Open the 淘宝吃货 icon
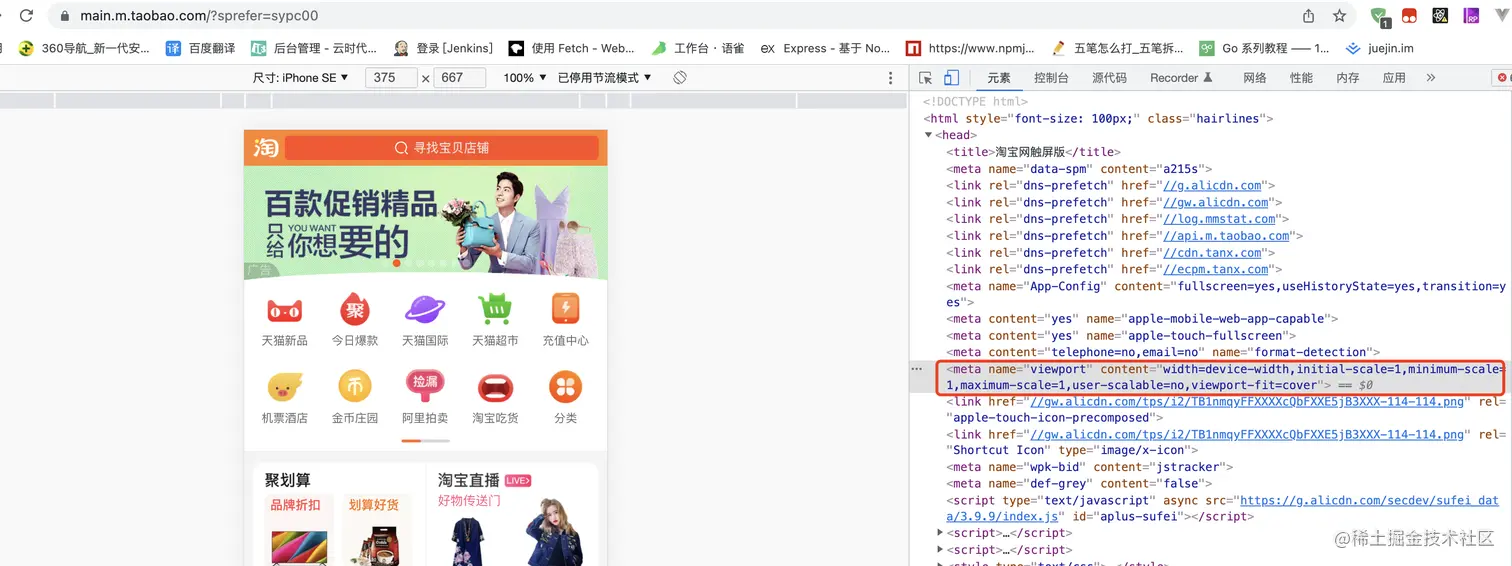Viewport: 1512px width, 566px height. click(x=495, y=386)
